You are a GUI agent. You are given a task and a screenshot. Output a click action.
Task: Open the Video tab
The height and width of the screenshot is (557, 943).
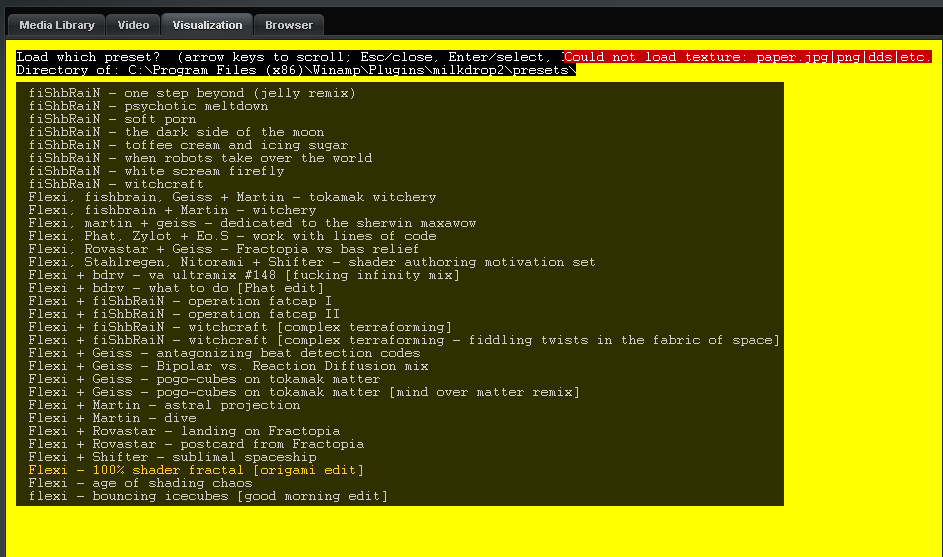(133, 25)
